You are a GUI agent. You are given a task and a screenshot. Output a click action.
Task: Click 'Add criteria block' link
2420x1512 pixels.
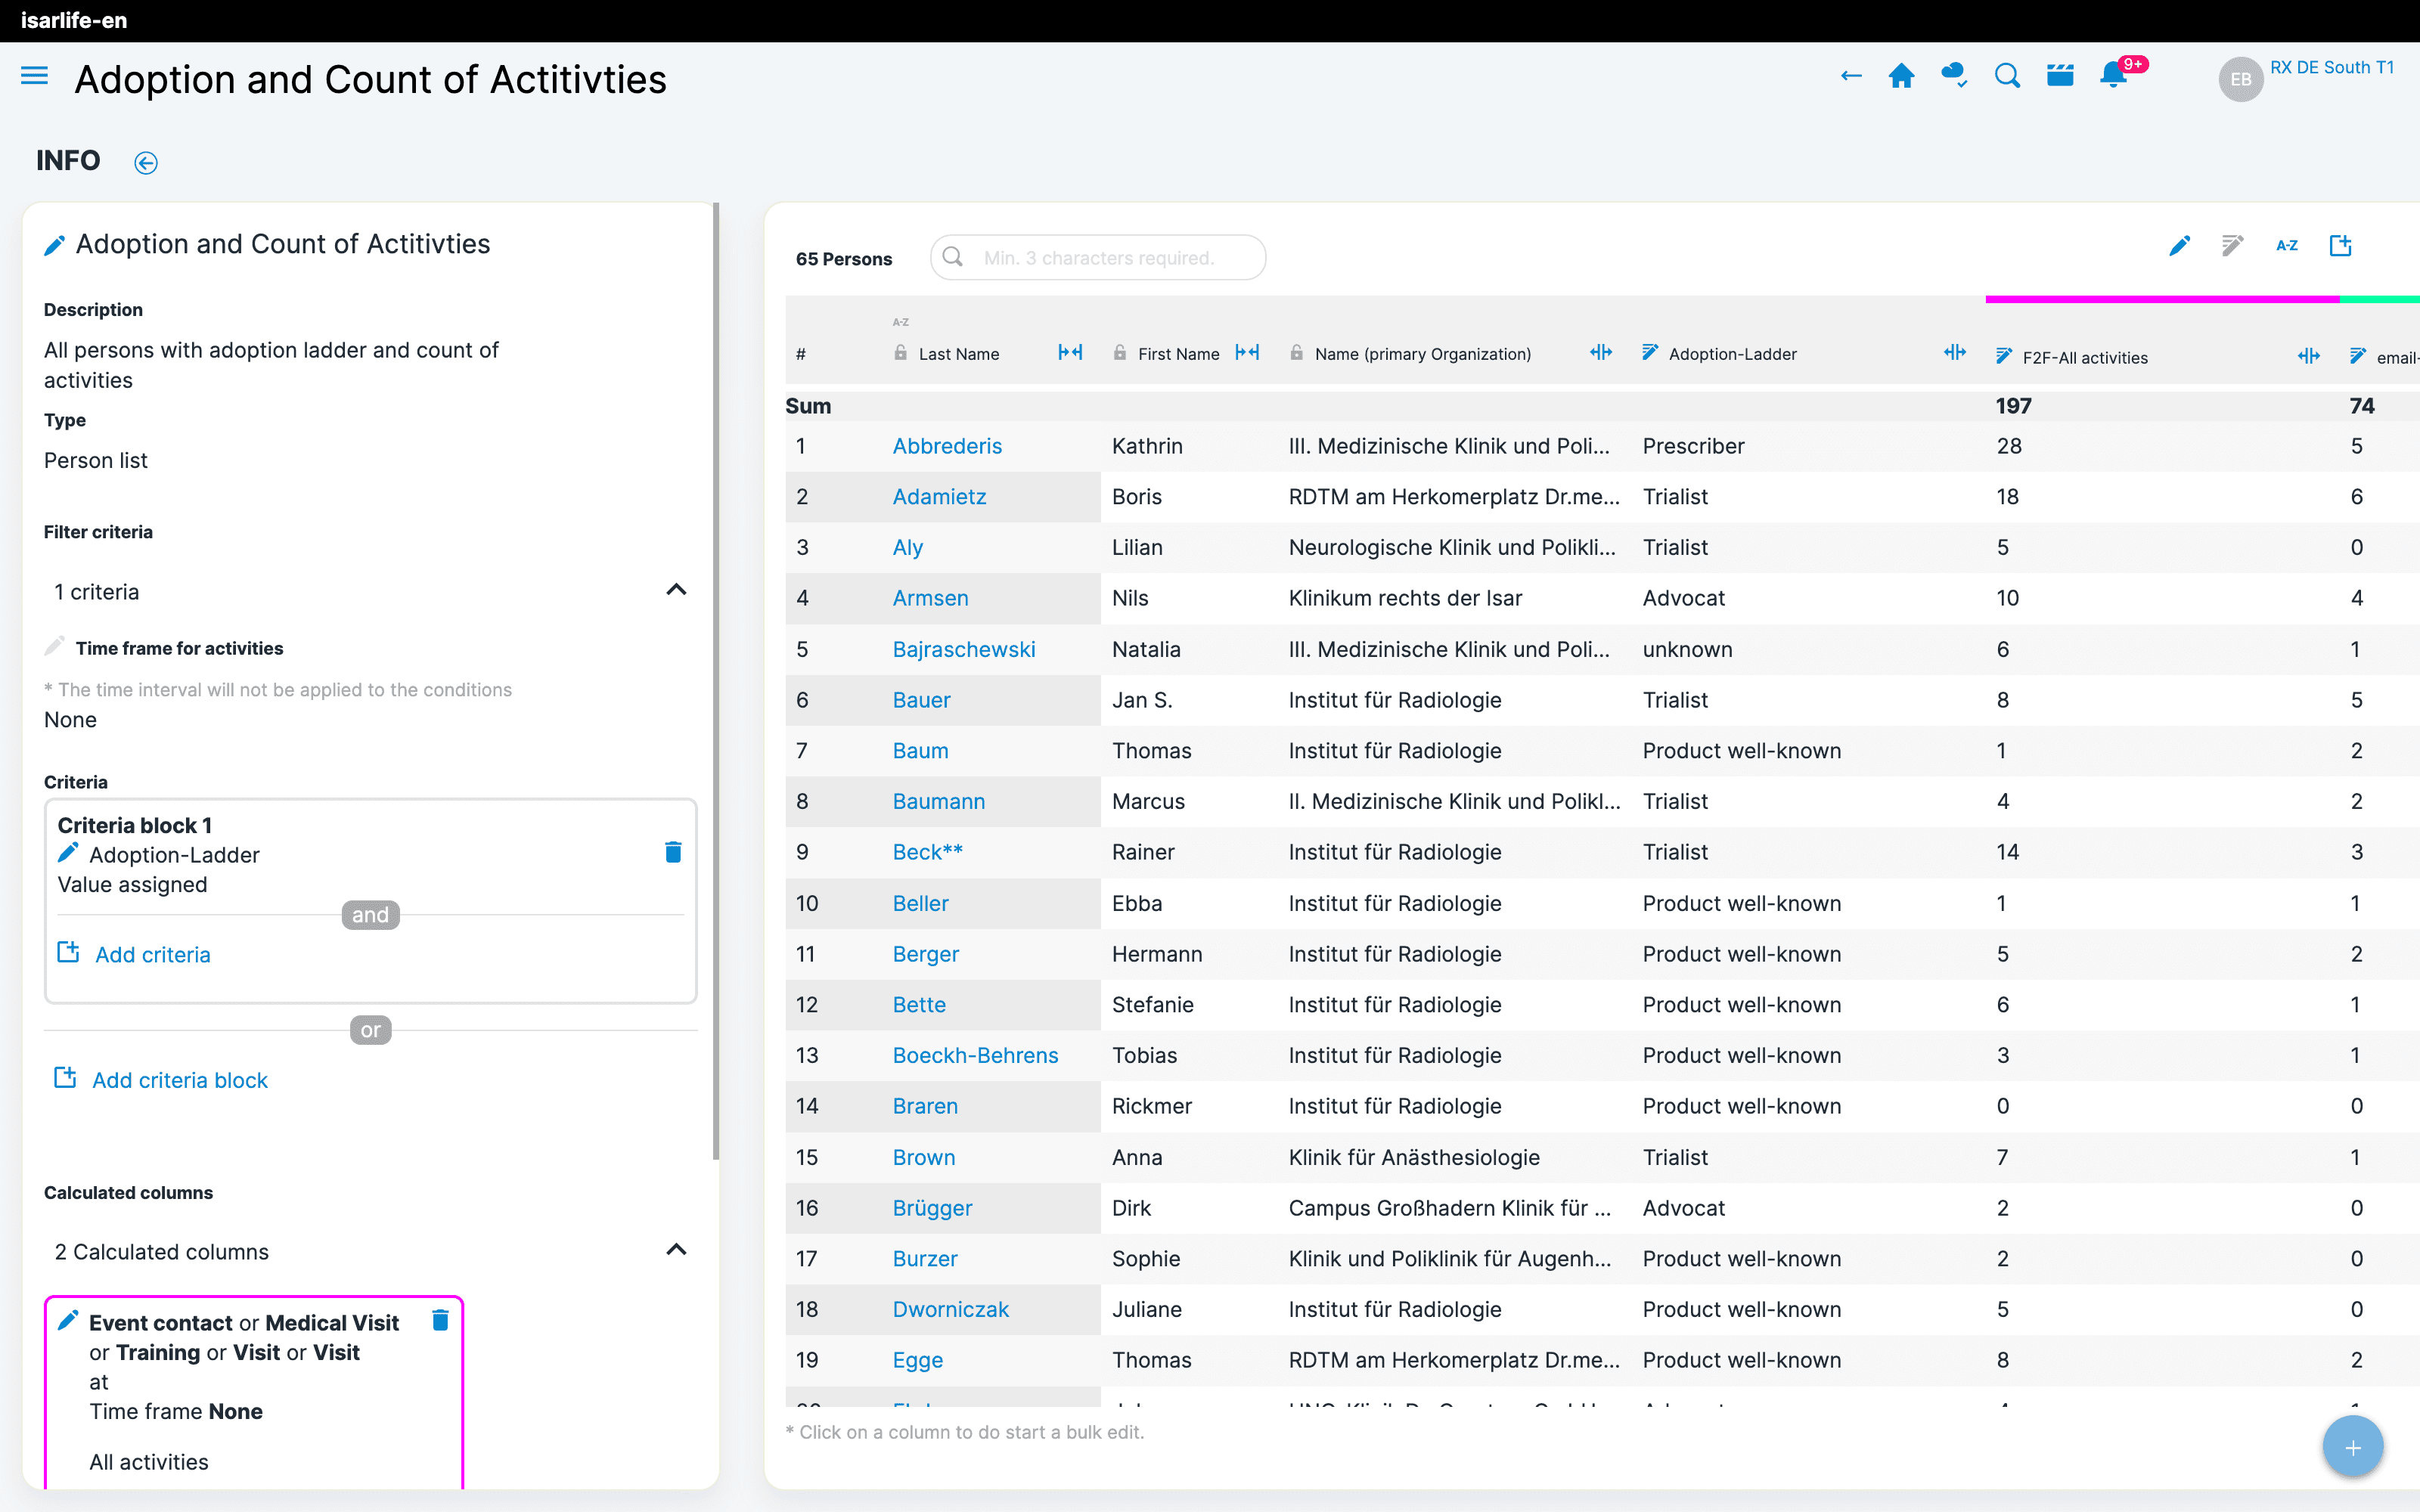coord(180,1080)
